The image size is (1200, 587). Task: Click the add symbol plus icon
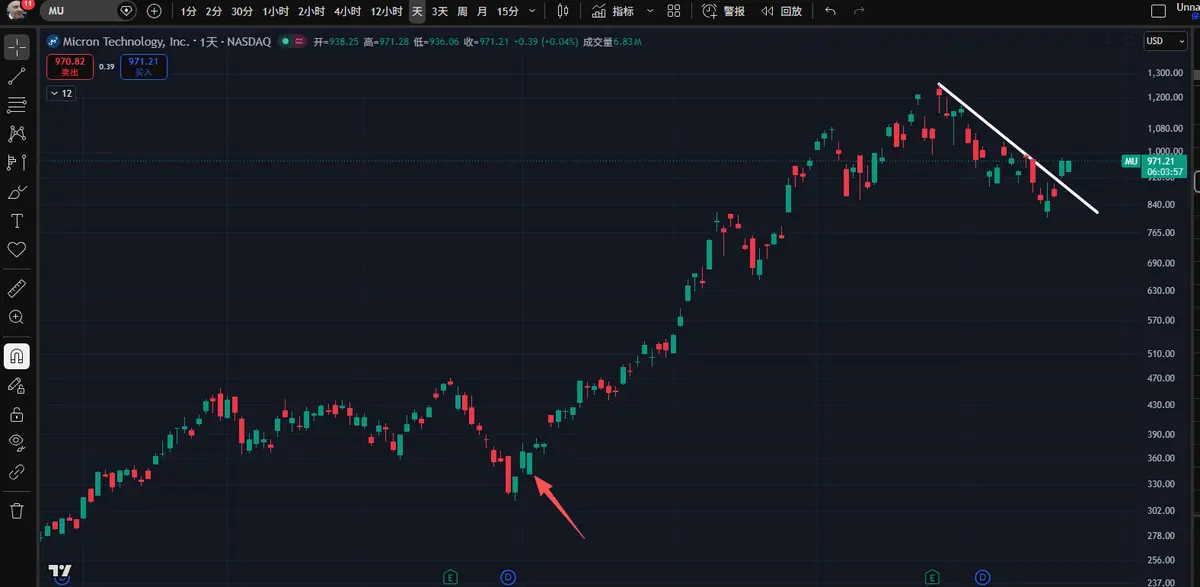click(154, 11)
